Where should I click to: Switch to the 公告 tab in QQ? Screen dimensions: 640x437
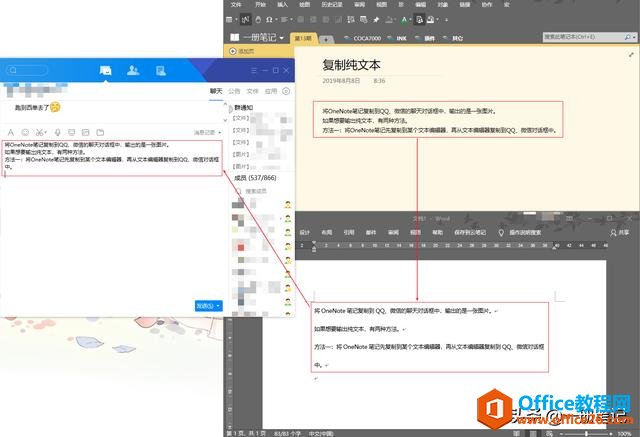click(234, 91)
